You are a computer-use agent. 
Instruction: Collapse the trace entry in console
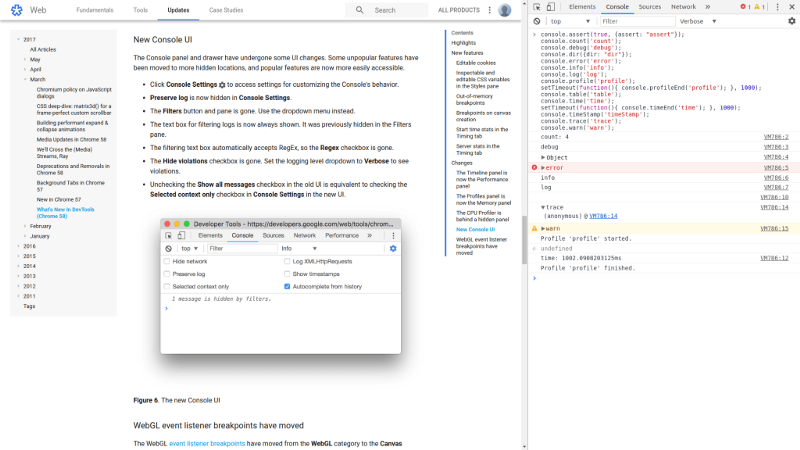tap(544, 207)
